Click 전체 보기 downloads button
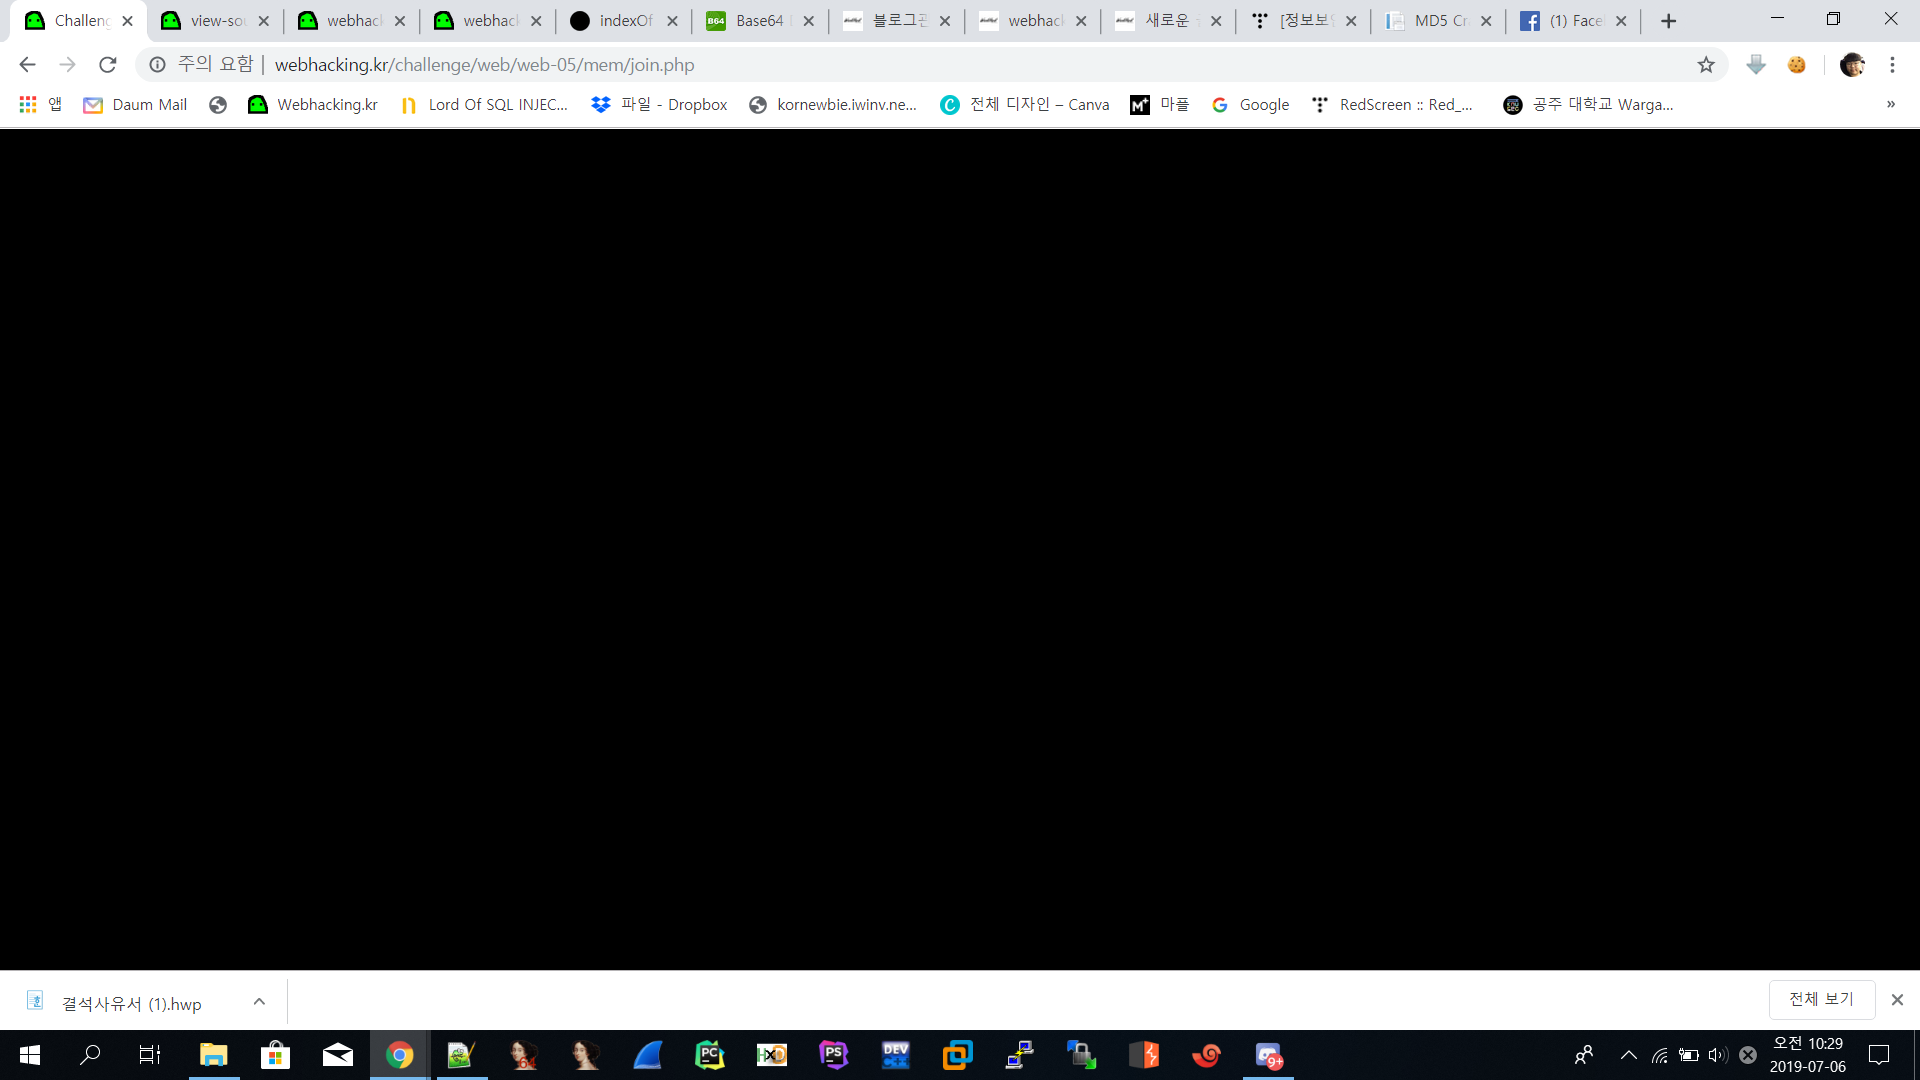This screenshot has height=1080, width=1920. pyautogui.click(x=1821, y=999)
